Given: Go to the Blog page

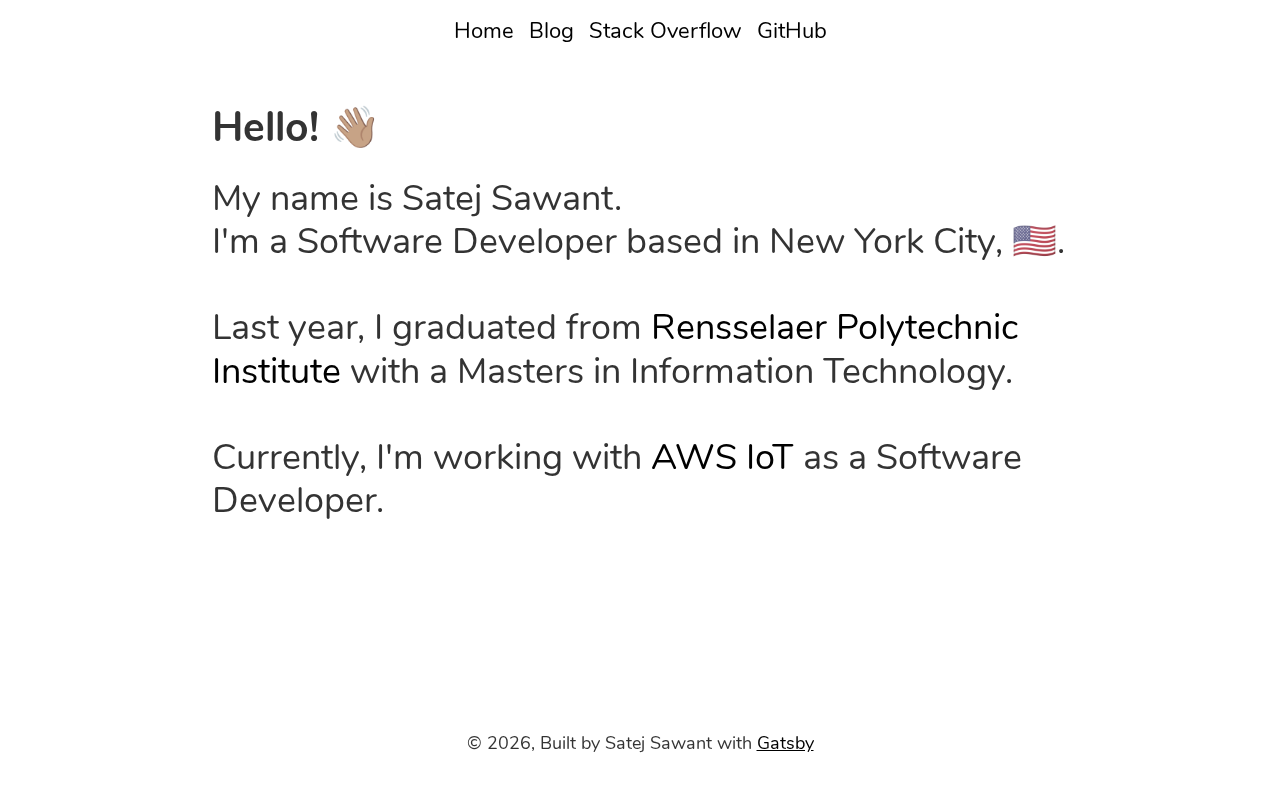Looking at the screenshot, I should (551, 31).
